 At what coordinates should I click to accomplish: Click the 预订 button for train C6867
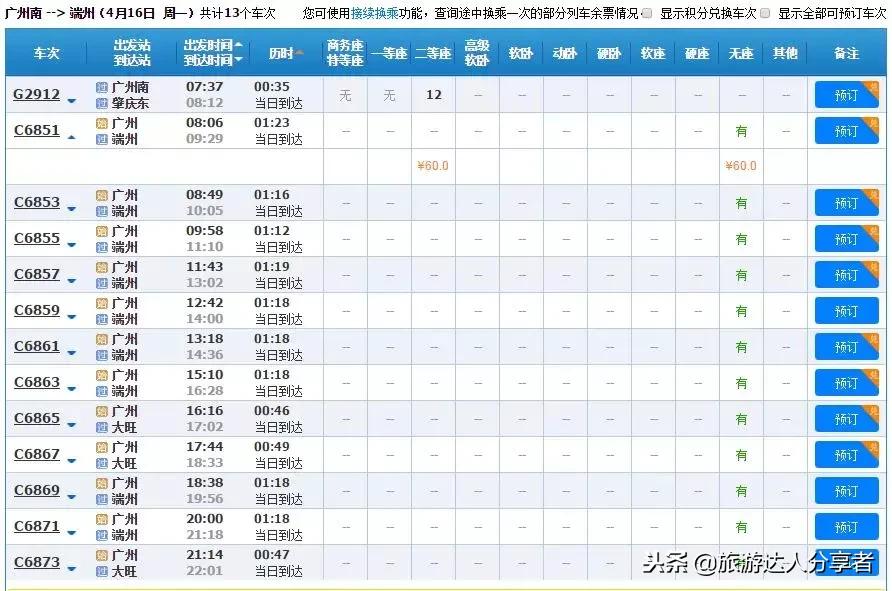[x=846, y=454]
